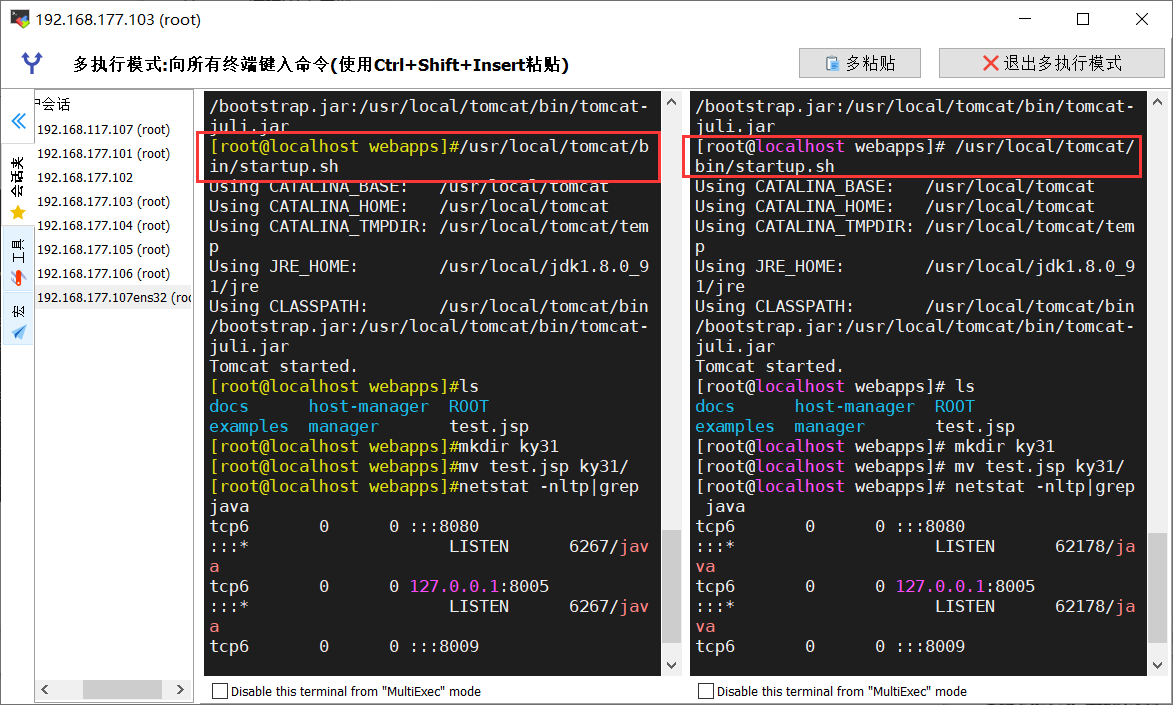Image resolution: width=1173 pixels, height=705 pixels.
Task: Select session 192.168.177.105 (root)
Action: tap(103, 249)
